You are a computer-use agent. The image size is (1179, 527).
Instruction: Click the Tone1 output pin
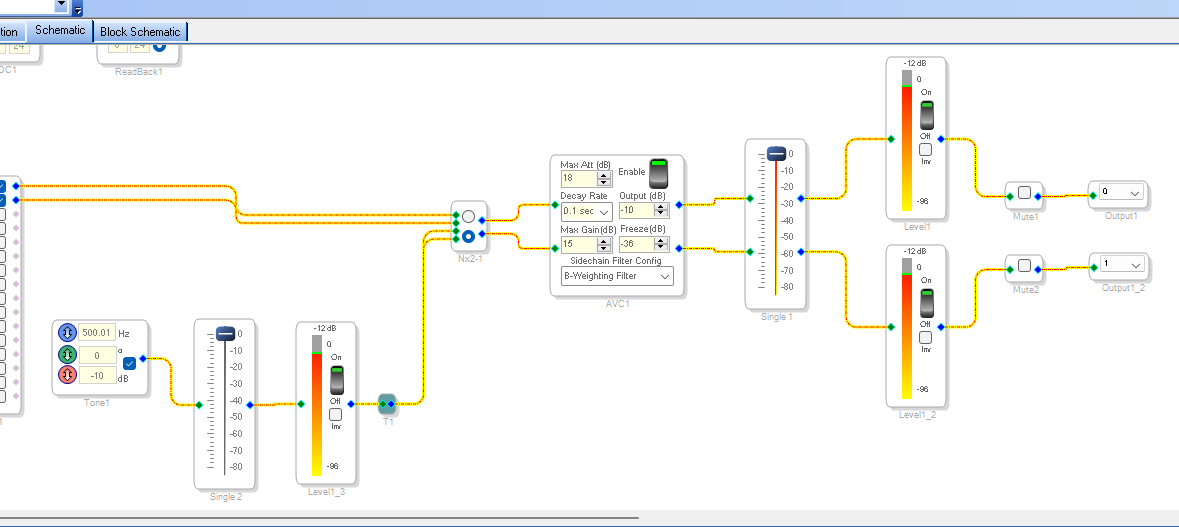tap(143, 359)
